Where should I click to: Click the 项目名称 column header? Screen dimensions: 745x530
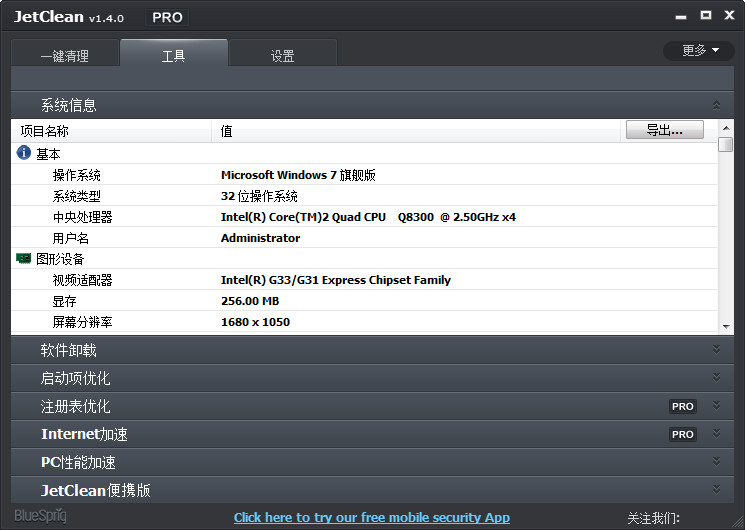tap(111, 131)
